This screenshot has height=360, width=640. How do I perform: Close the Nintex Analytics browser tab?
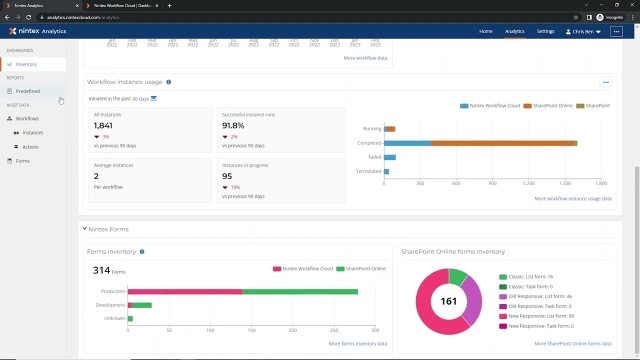(x=77, y=6)
